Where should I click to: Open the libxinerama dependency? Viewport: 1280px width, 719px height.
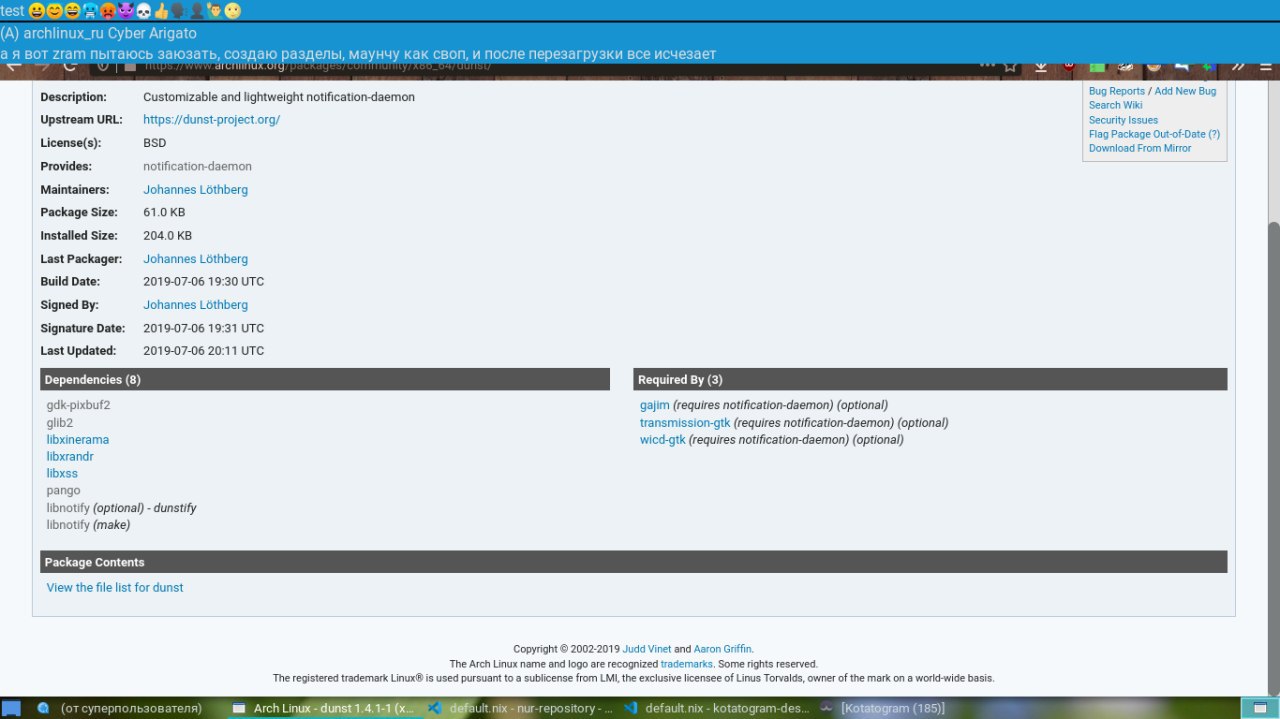pos(78,440)
